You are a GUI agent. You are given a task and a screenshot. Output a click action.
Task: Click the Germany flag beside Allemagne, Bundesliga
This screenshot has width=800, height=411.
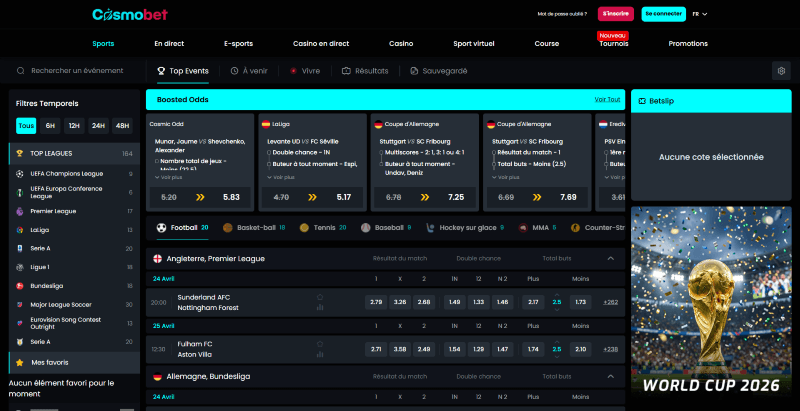tap(158, 377)
